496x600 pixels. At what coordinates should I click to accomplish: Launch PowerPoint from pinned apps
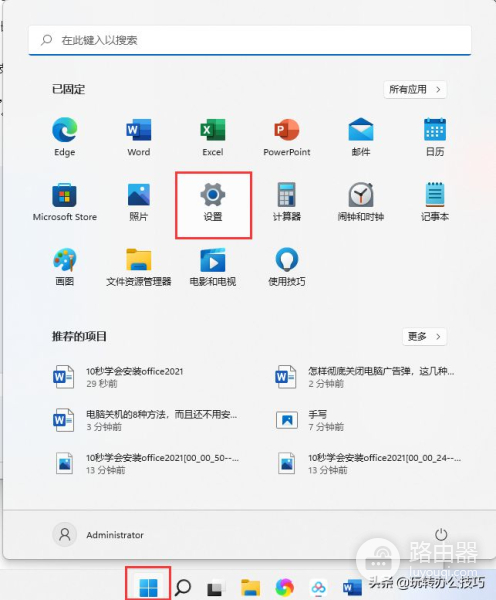pos(287,137)
